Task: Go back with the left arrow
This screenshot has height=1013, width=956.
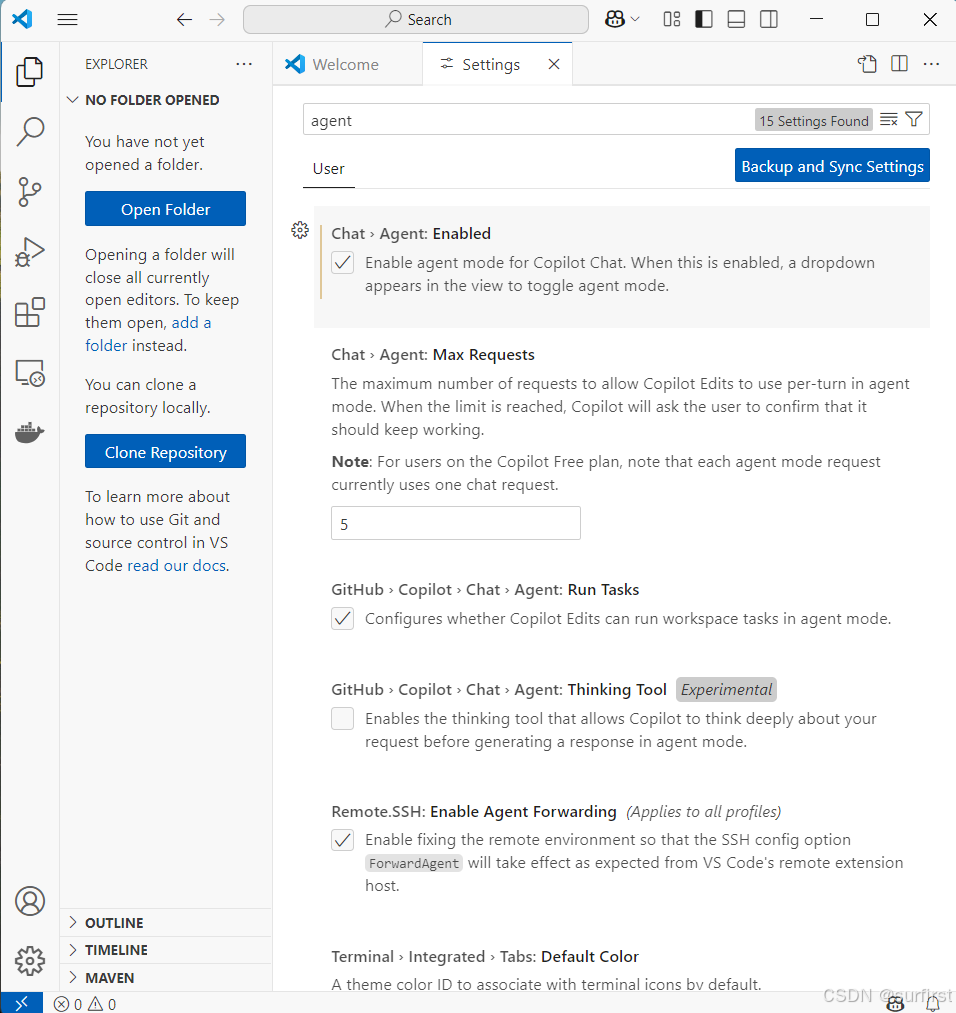Action: (x=184, y=19)
